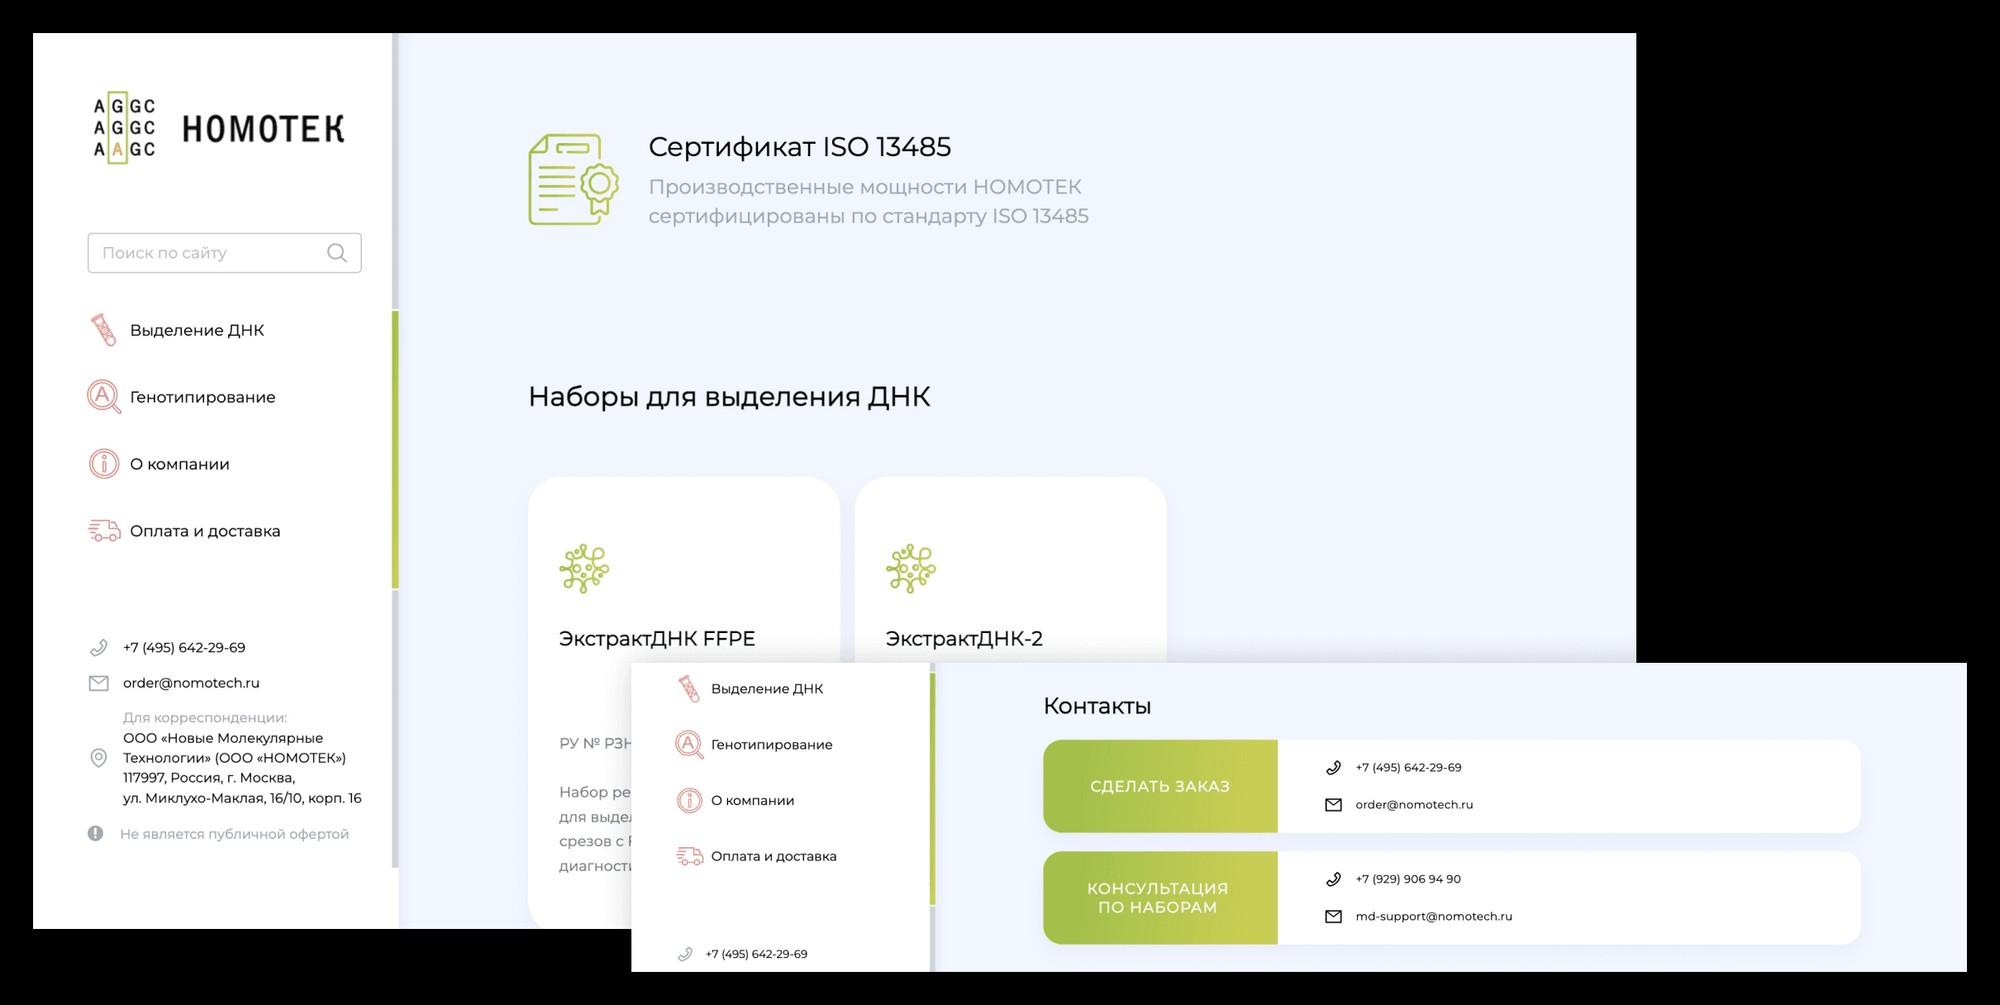Click the info icon in overlay panel menu
The width and height of the screenshot is (2000, 1005).
pyautogui.click(x=689, y=800)
